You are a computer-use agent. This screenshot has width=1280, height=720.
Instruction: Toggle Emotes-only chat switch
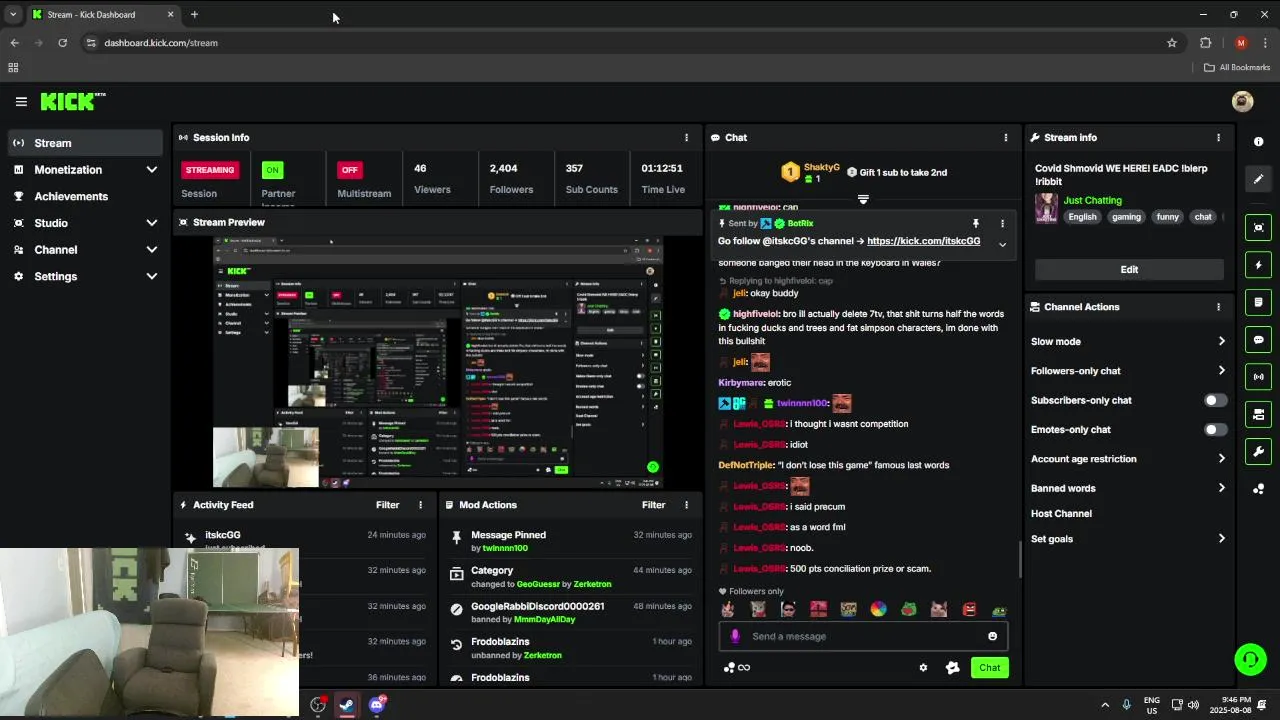1215,430
